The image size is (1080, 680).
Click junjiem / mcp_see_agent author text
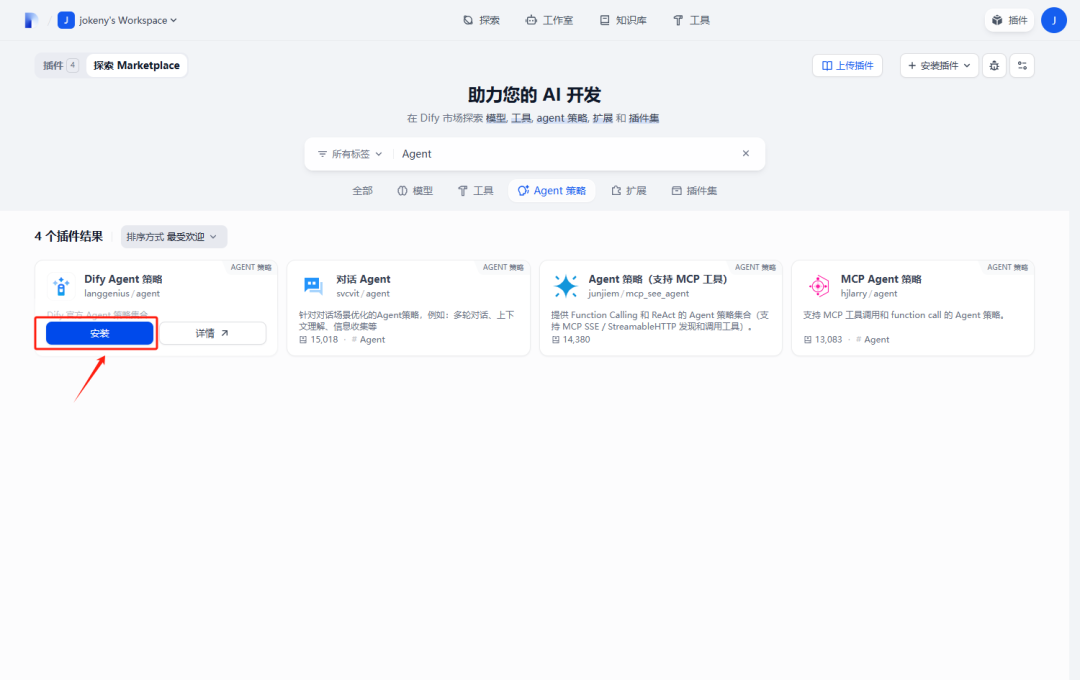(638, 293)
